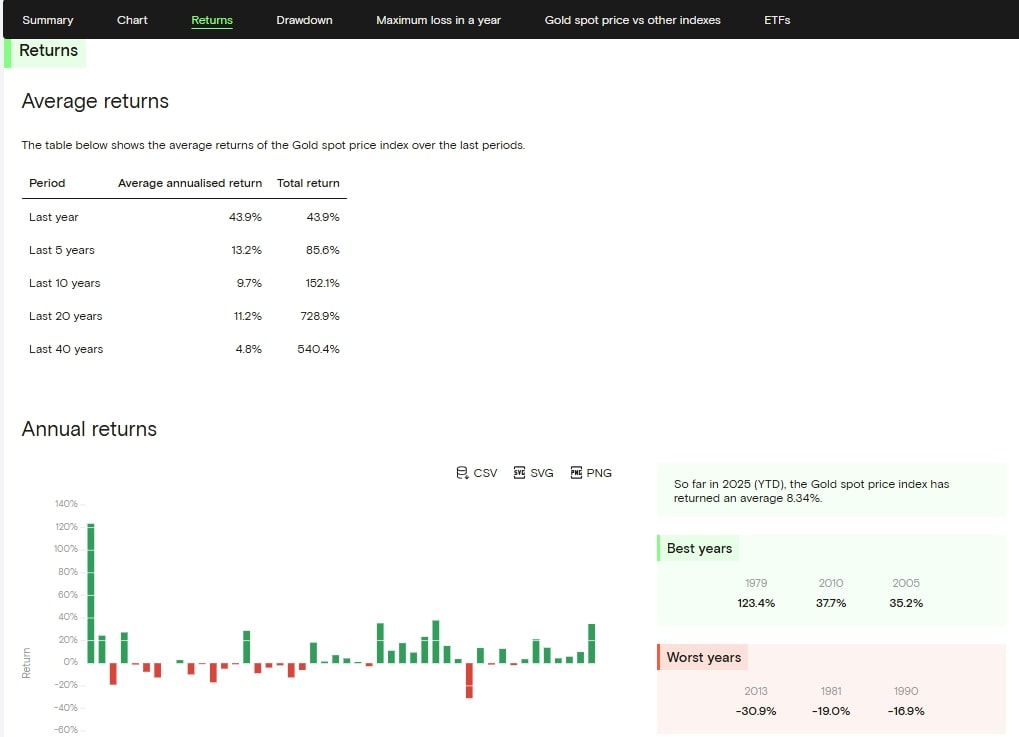Click the CSV download icon
This screenshot has width=1019, height=737.
tap(462, 473)
